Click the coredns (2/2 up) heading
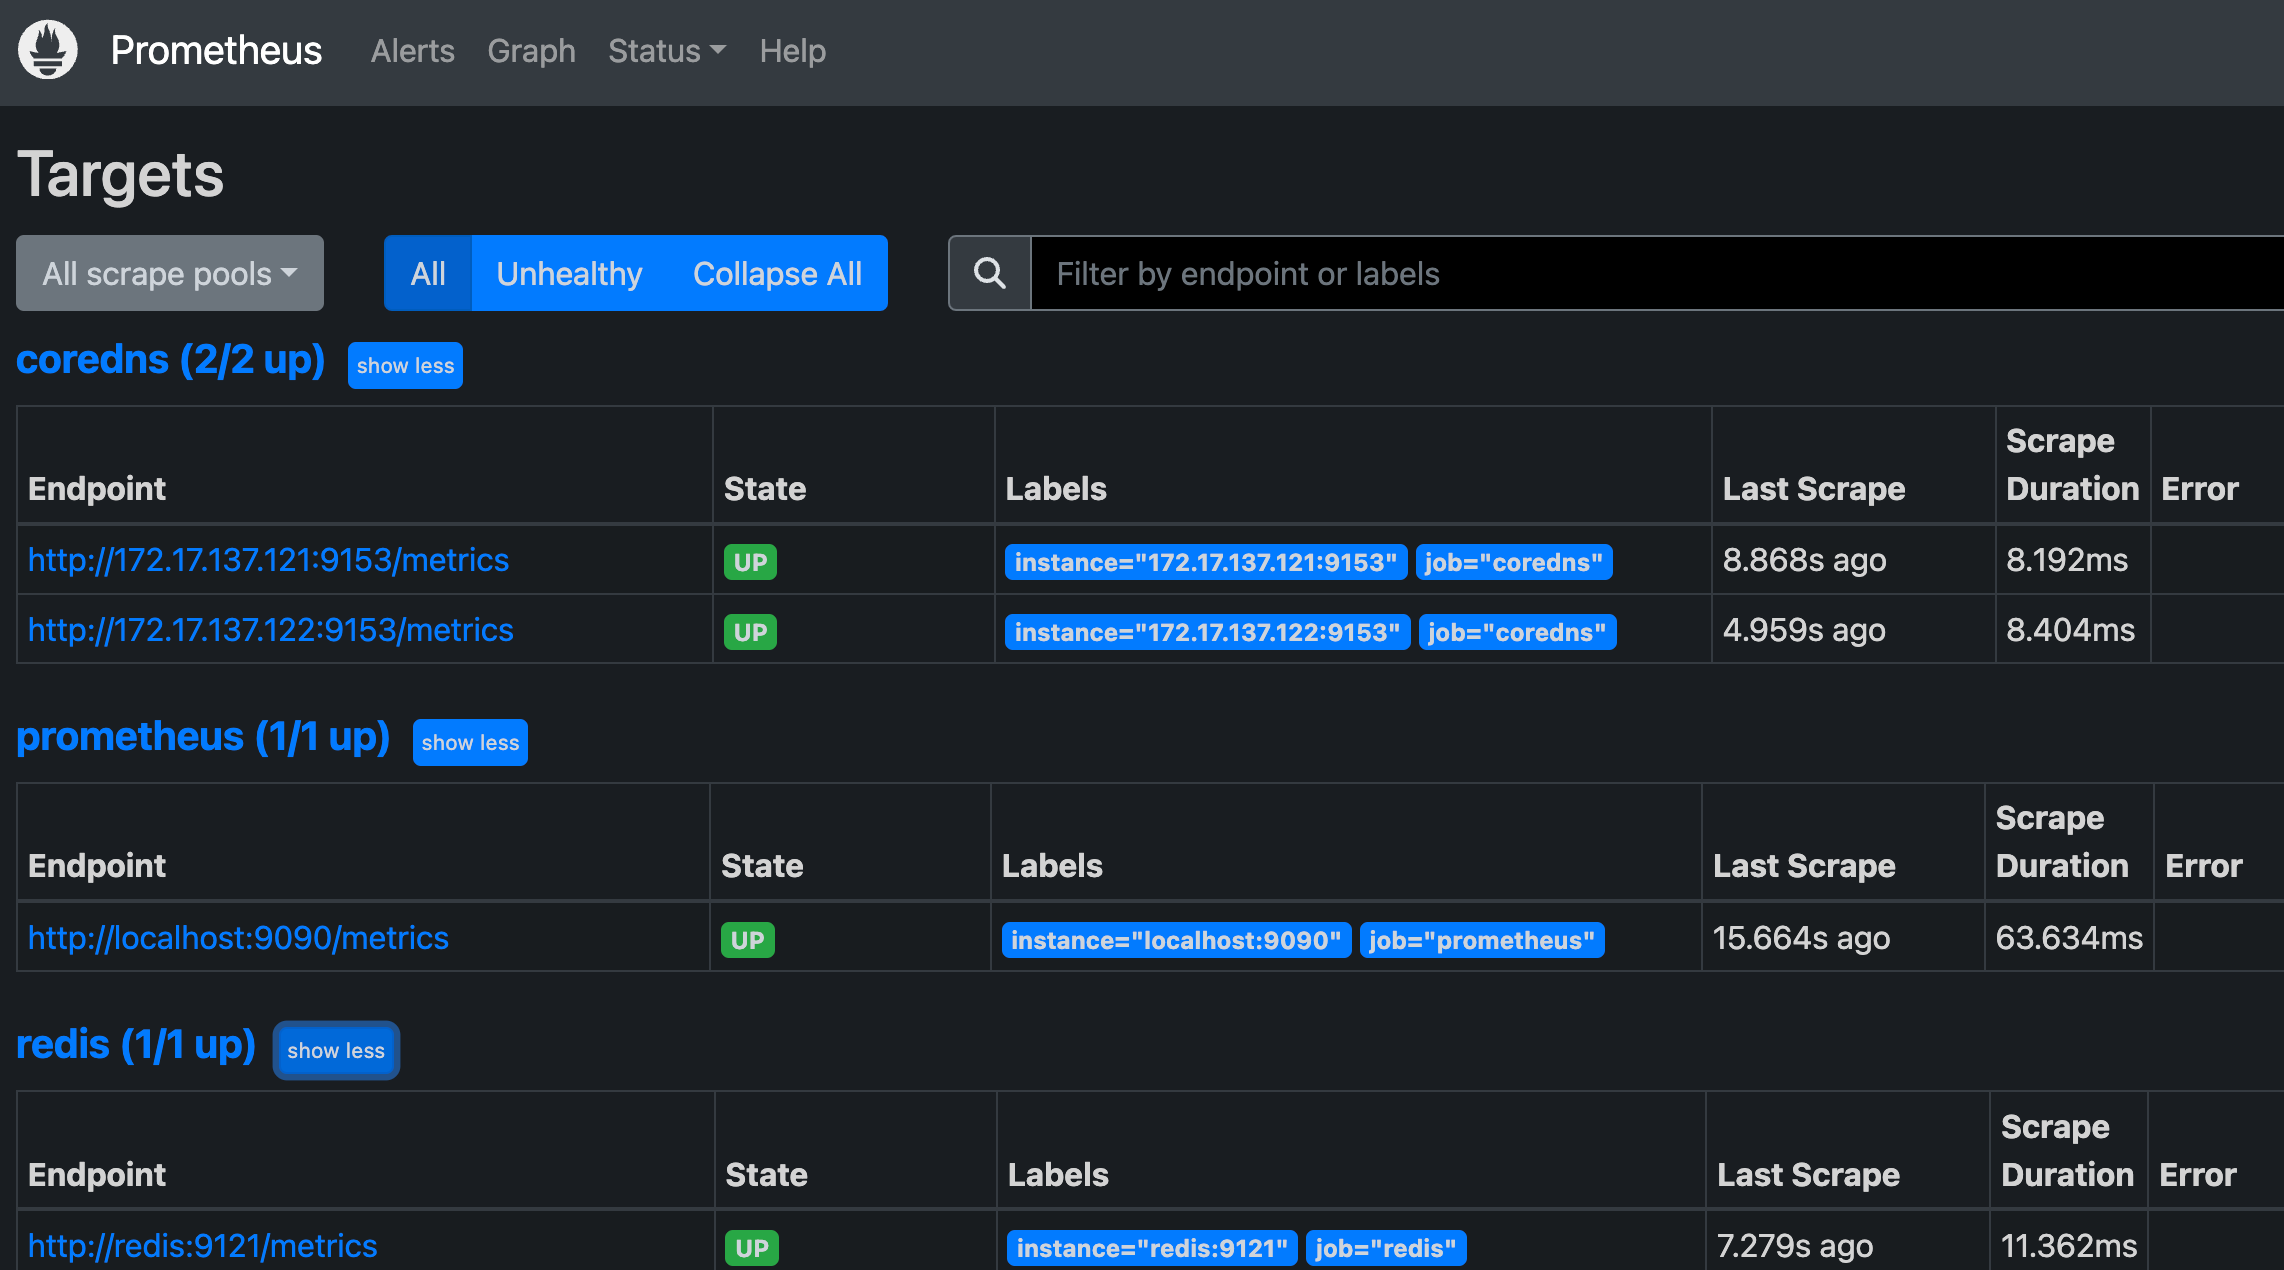Screen dimensions: 2284x1270 [x=170, y=360]
